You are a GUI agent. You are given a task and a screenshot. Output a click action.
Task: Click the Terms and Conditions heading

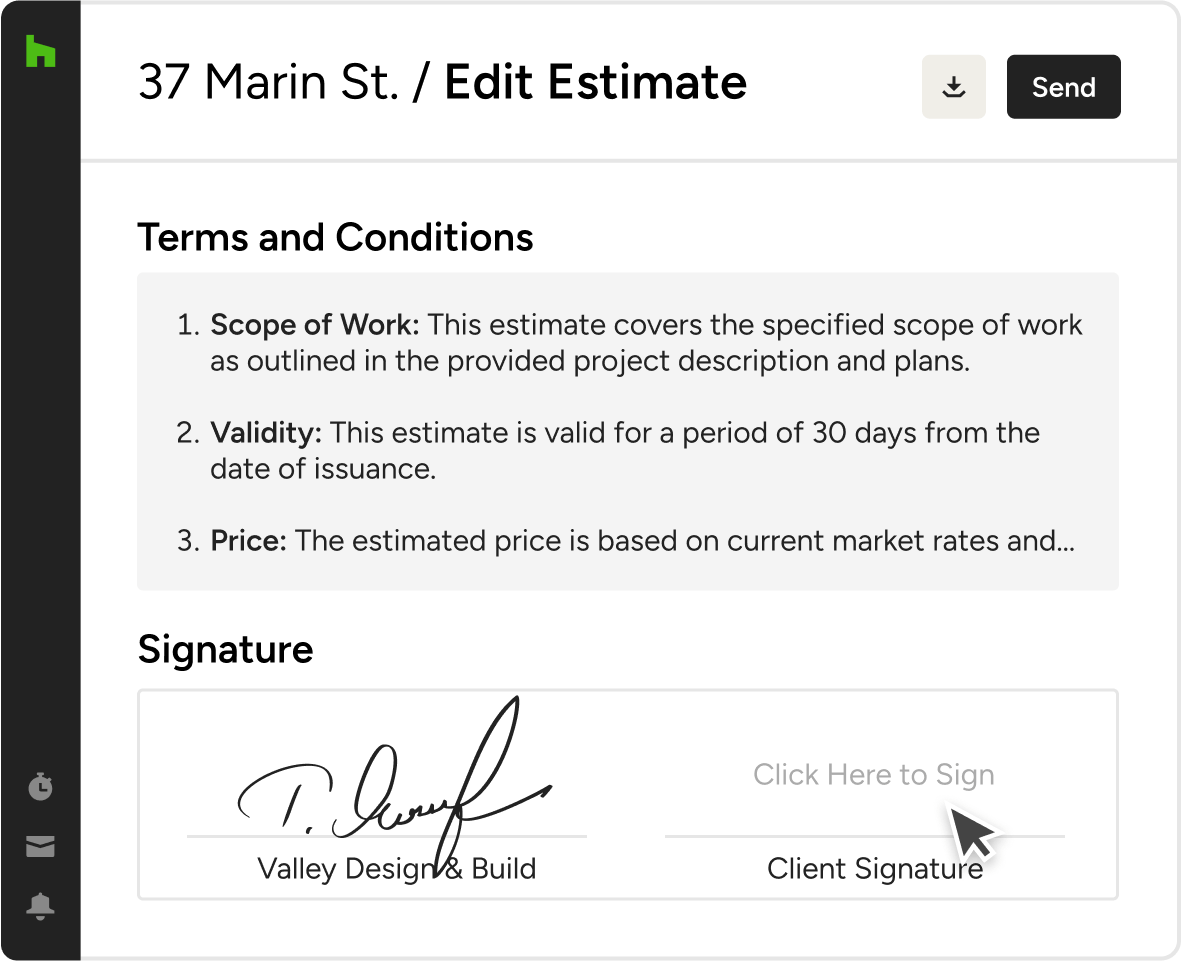tap(335, 237)
